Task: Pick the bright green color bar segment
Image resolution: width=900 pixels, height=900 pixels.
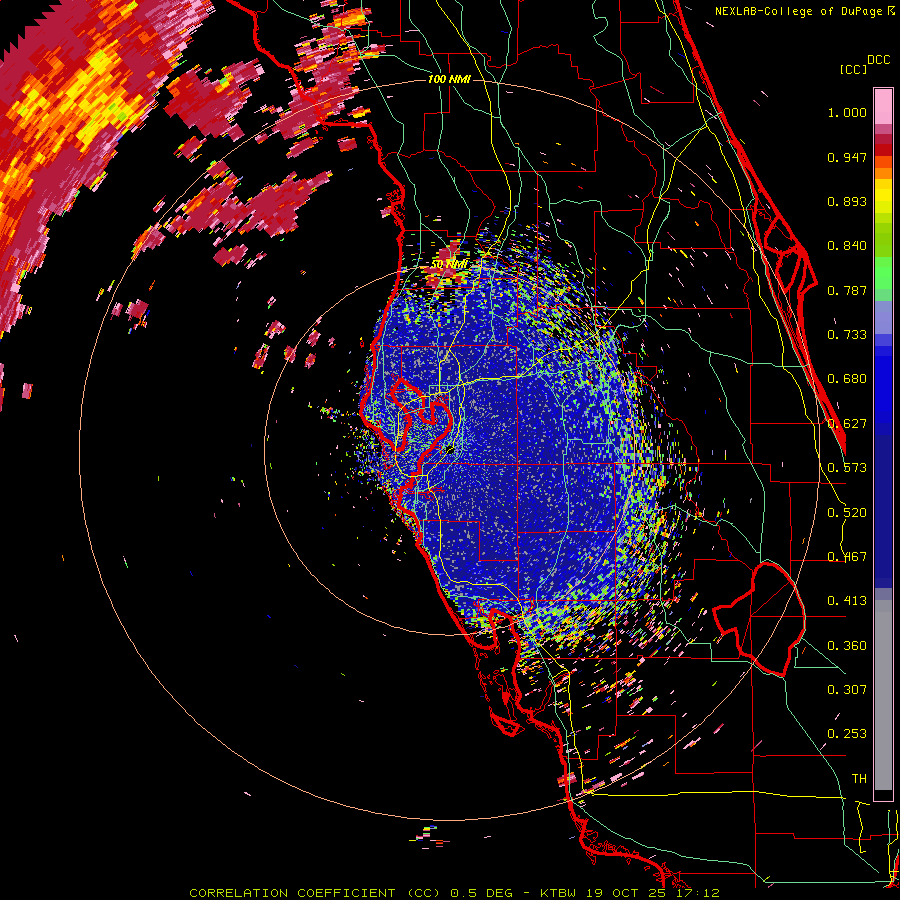Action: pos(883,273)
